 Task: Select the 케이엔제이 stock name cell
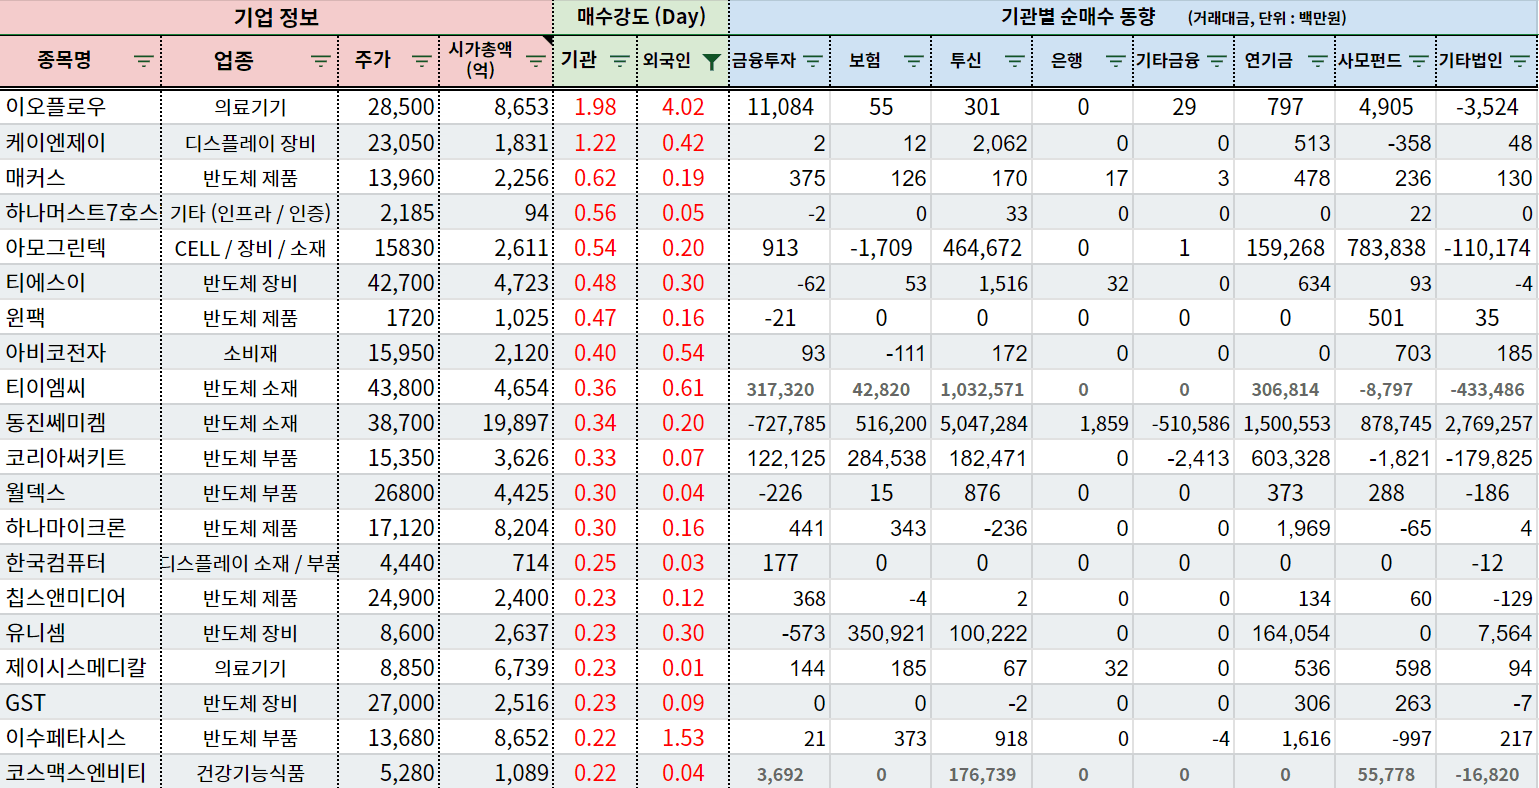[x=79, y=142]
